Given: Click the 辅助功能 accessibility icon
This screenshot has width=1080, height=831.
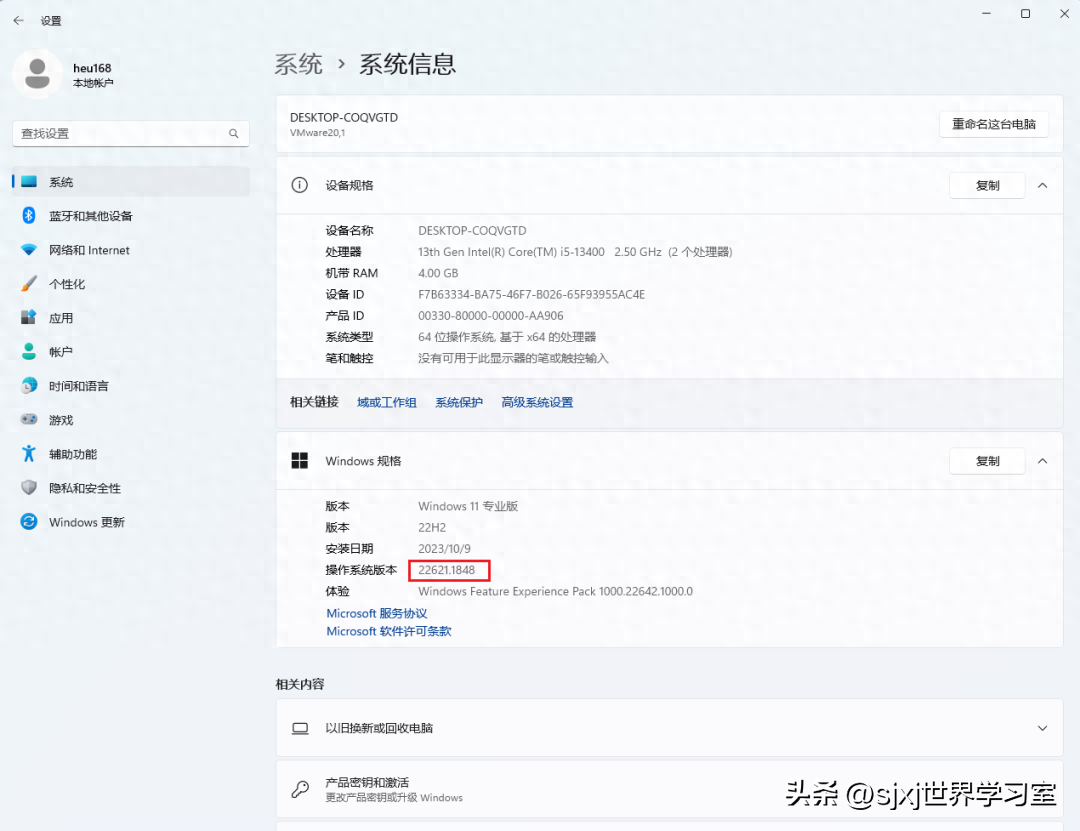Looking at the screenshot, I should (29, 453).
